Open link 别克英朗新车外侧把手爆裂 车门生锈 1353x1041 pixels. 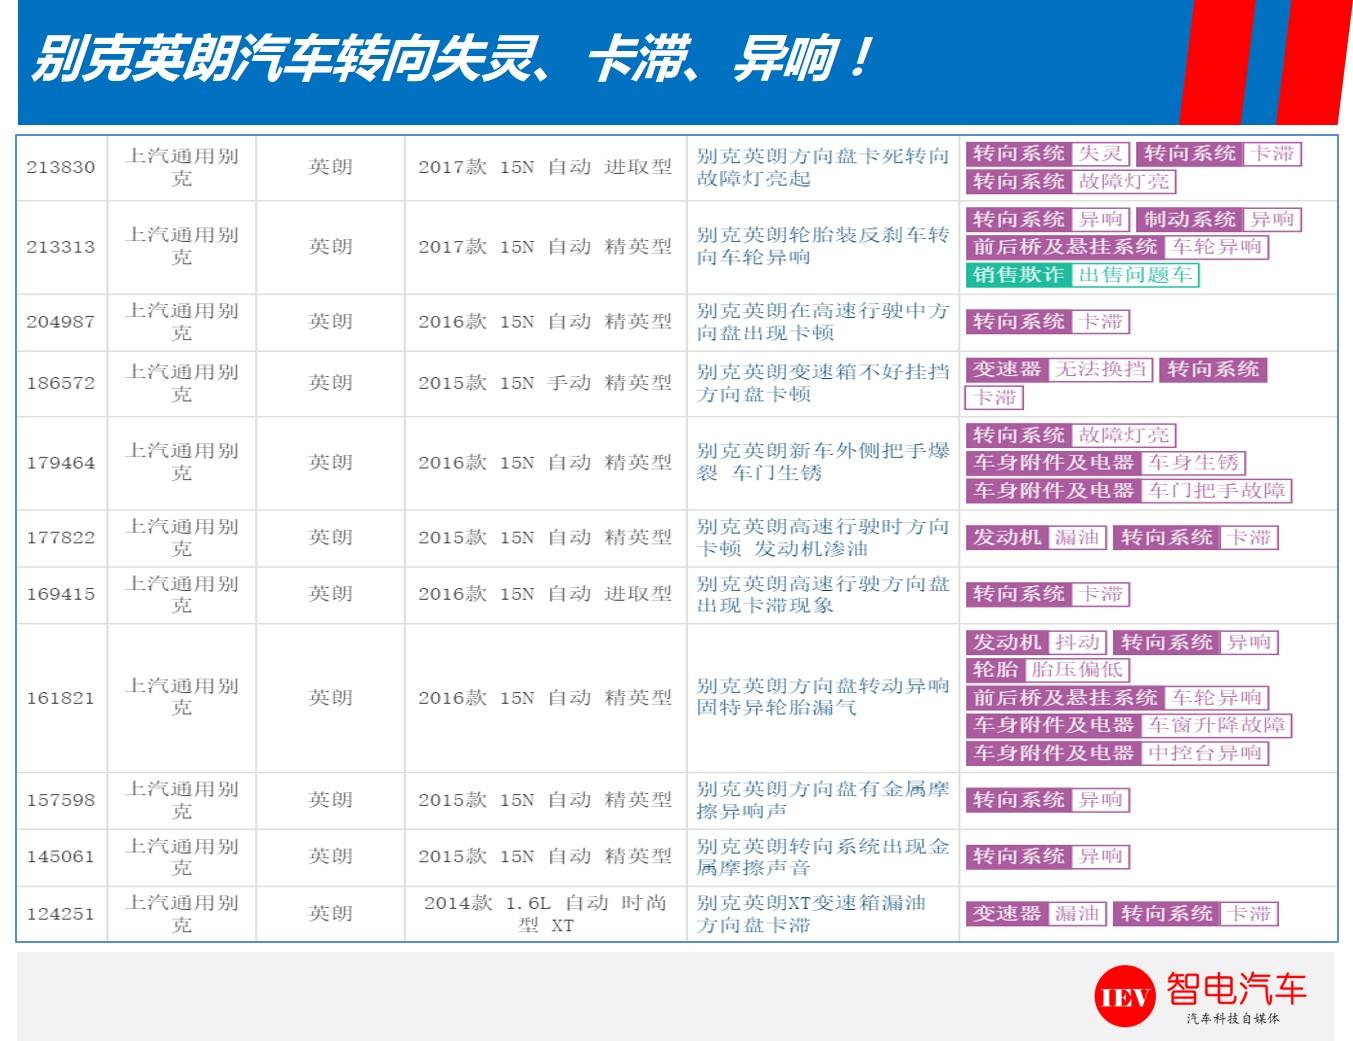pos(822,462)
